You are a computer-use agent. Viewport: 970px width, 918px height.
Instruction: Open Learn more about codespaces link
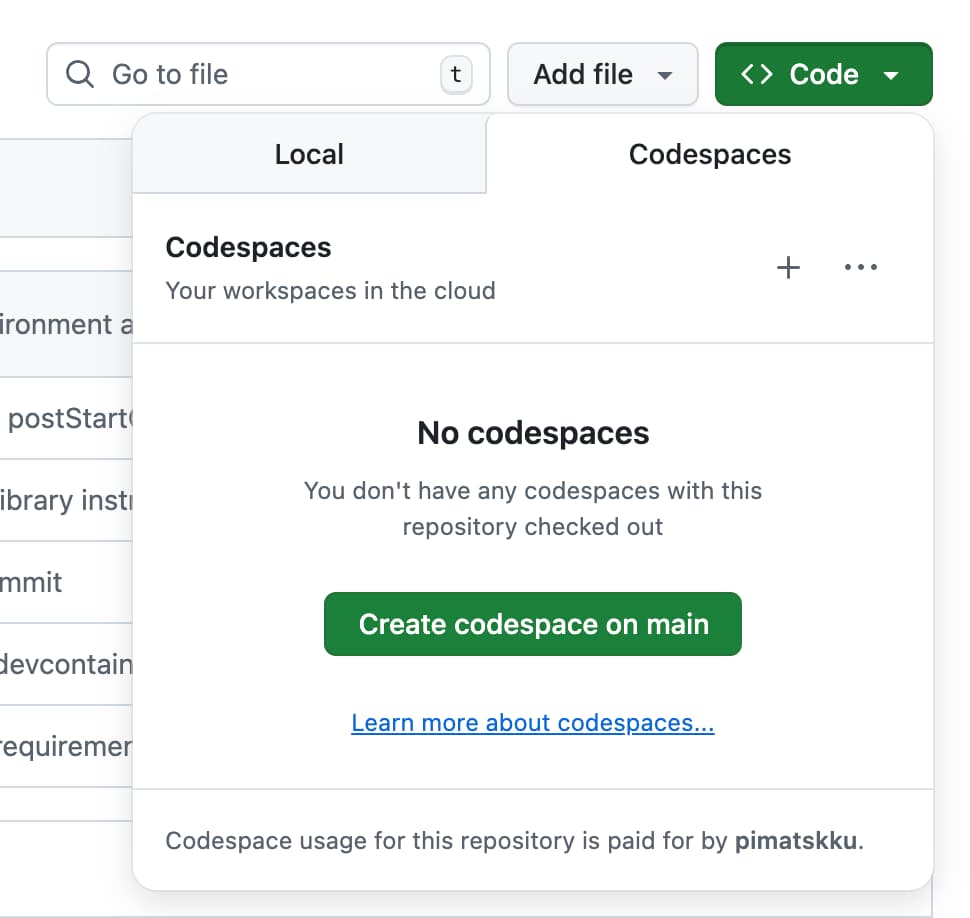tap(533, 723)
